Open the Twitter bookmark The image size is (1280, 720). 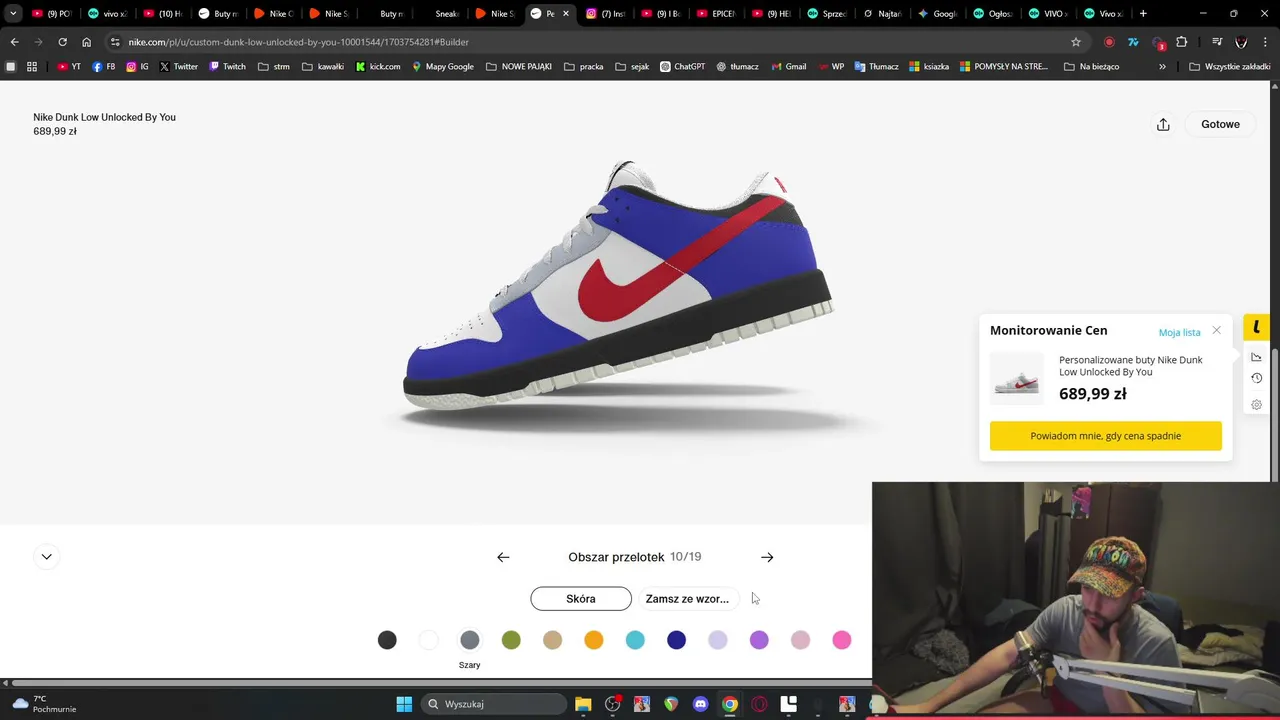click(x=179, y=67)
